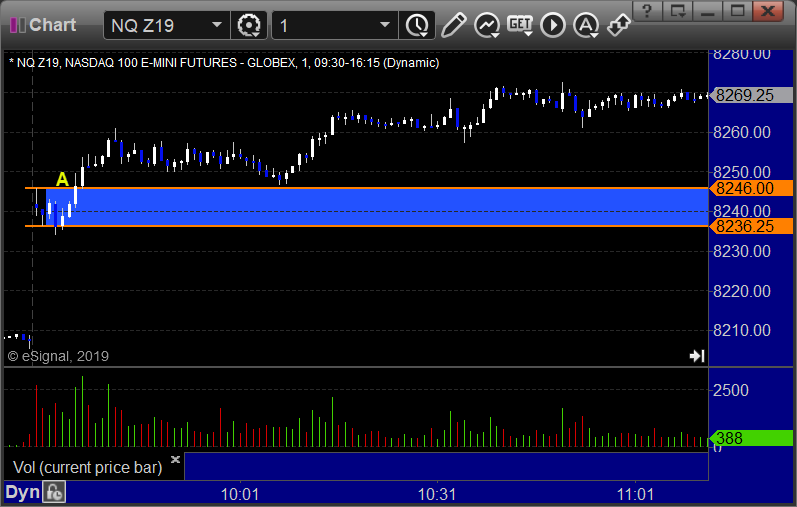The width and height of the screenshot is (797, 507).
Task: Click the 8230.00 price axis label
Action: click(742, 251)
